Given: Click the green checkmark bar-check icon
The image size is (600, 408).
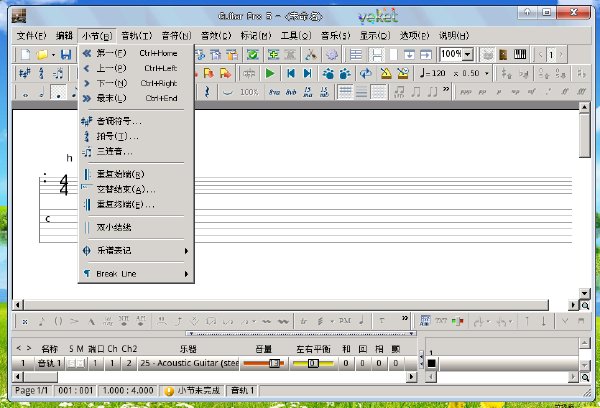Looking at the screenshot, I should point(253,55).
